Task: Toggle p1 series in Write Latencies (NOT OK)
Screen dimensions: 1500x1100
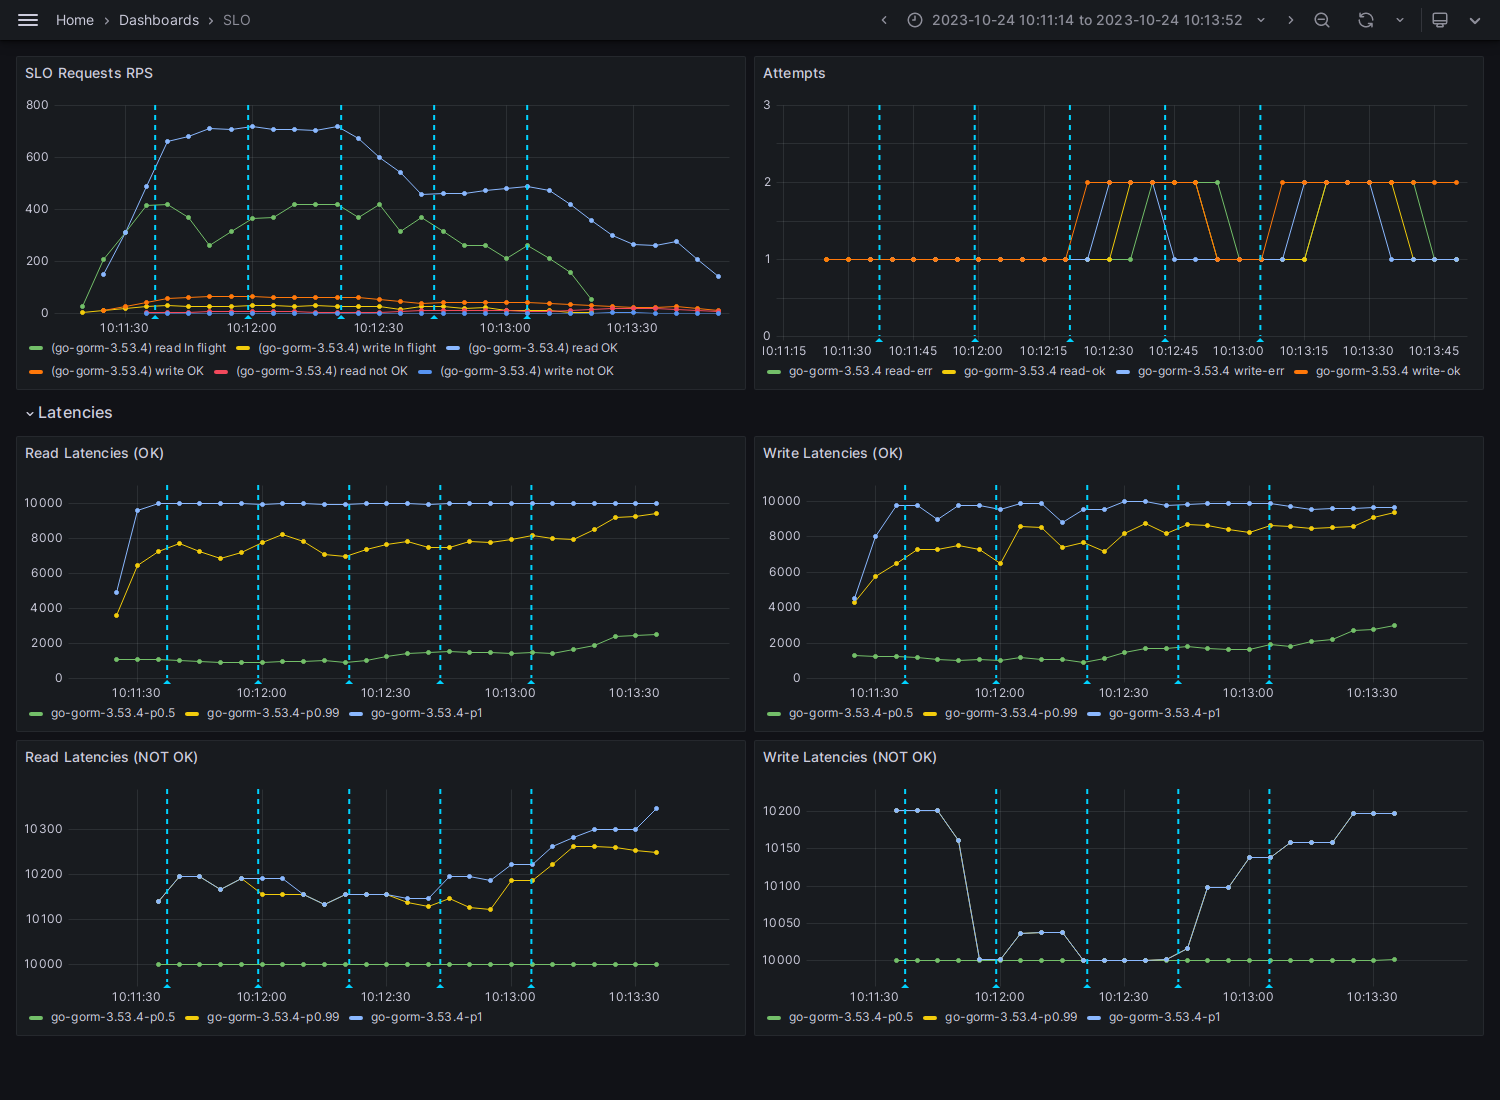Action: click(1165, 1017)
